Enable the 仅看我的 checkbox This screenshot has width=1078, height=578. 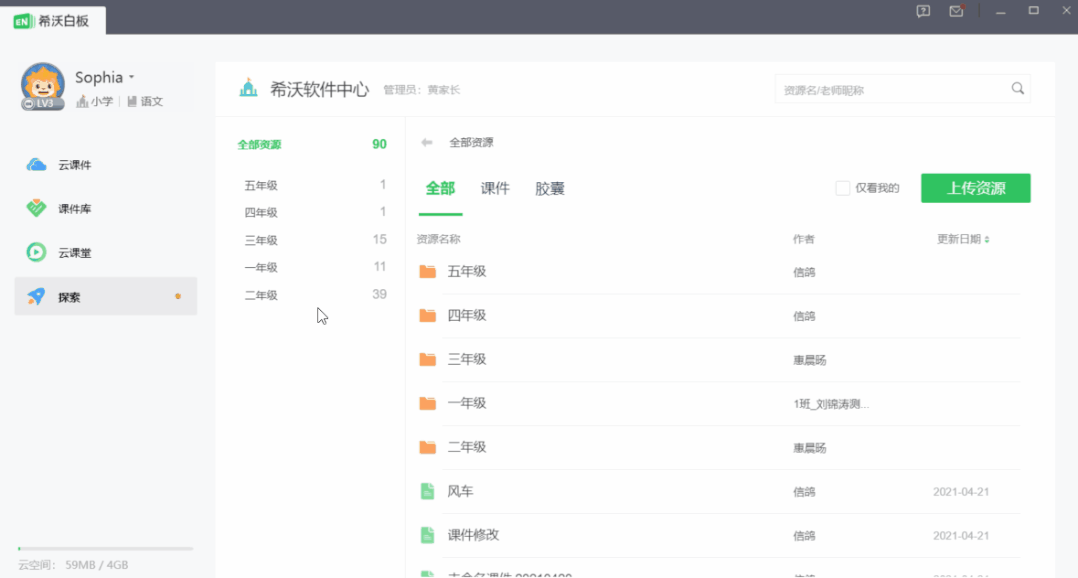point(843,188)
